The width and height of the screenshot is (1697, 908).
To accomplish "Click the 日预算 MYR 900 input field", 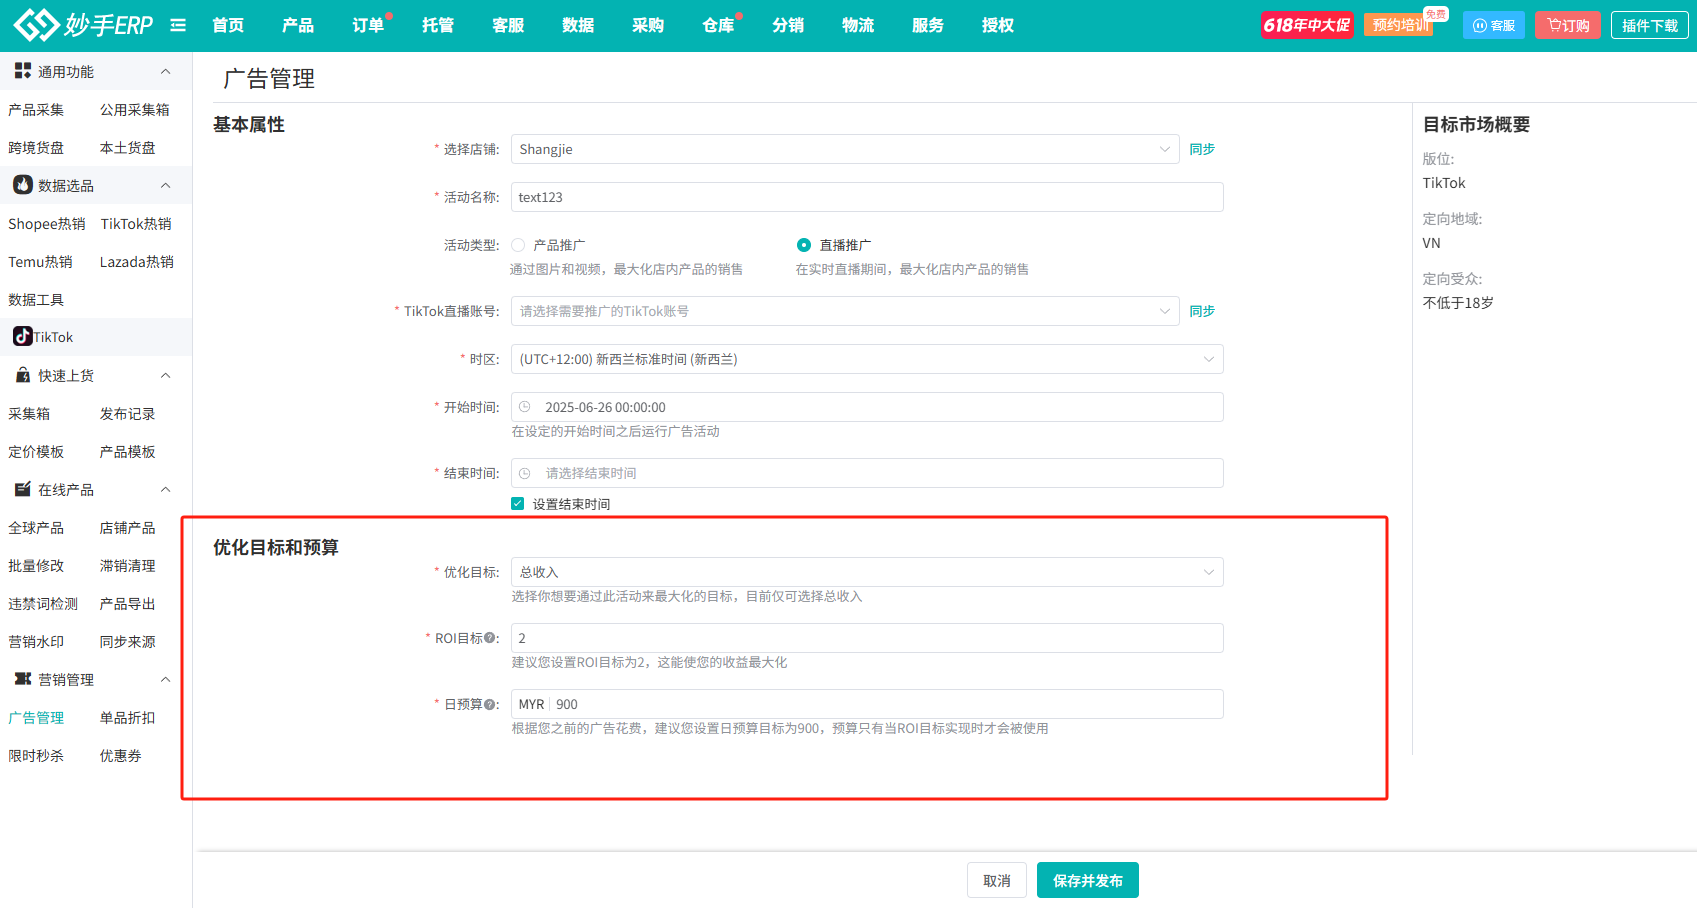I will point(867,704).
